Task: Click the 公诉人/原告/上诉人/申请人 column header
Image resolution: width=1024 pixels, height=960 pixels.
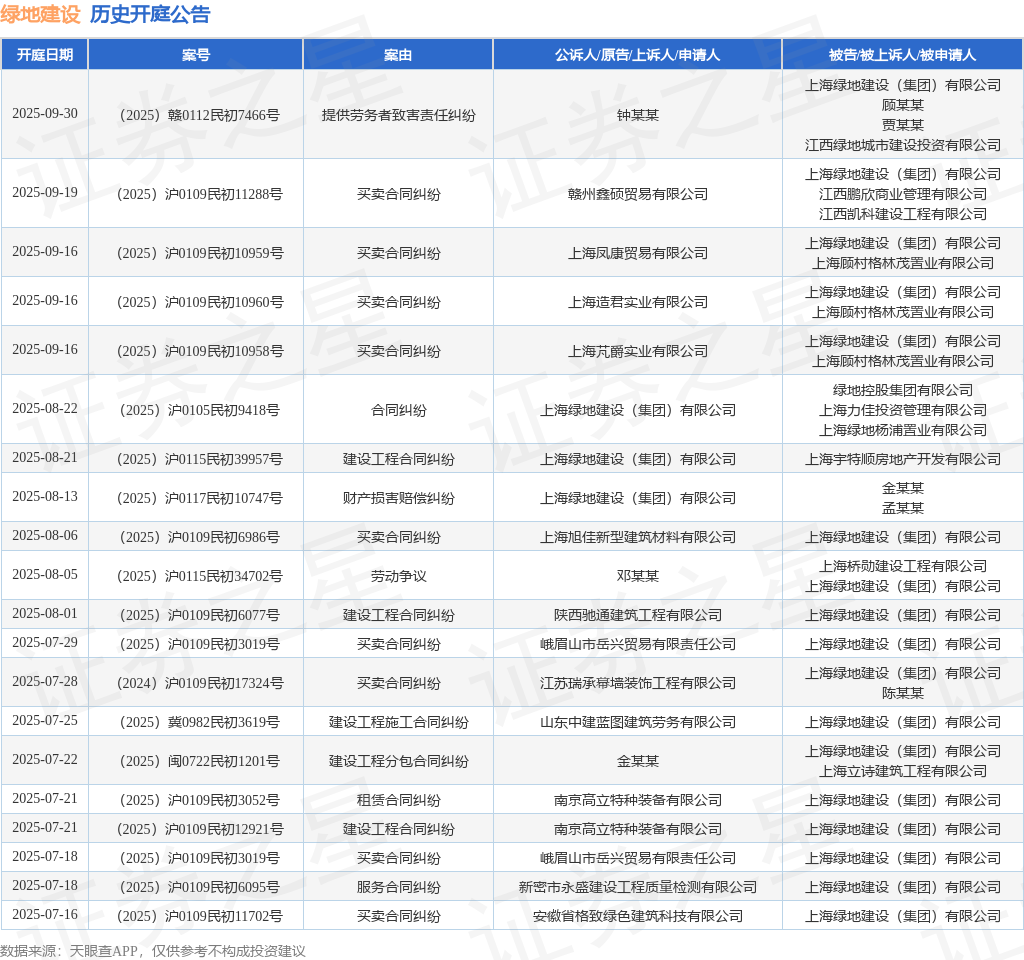Action: pos(637,55)
